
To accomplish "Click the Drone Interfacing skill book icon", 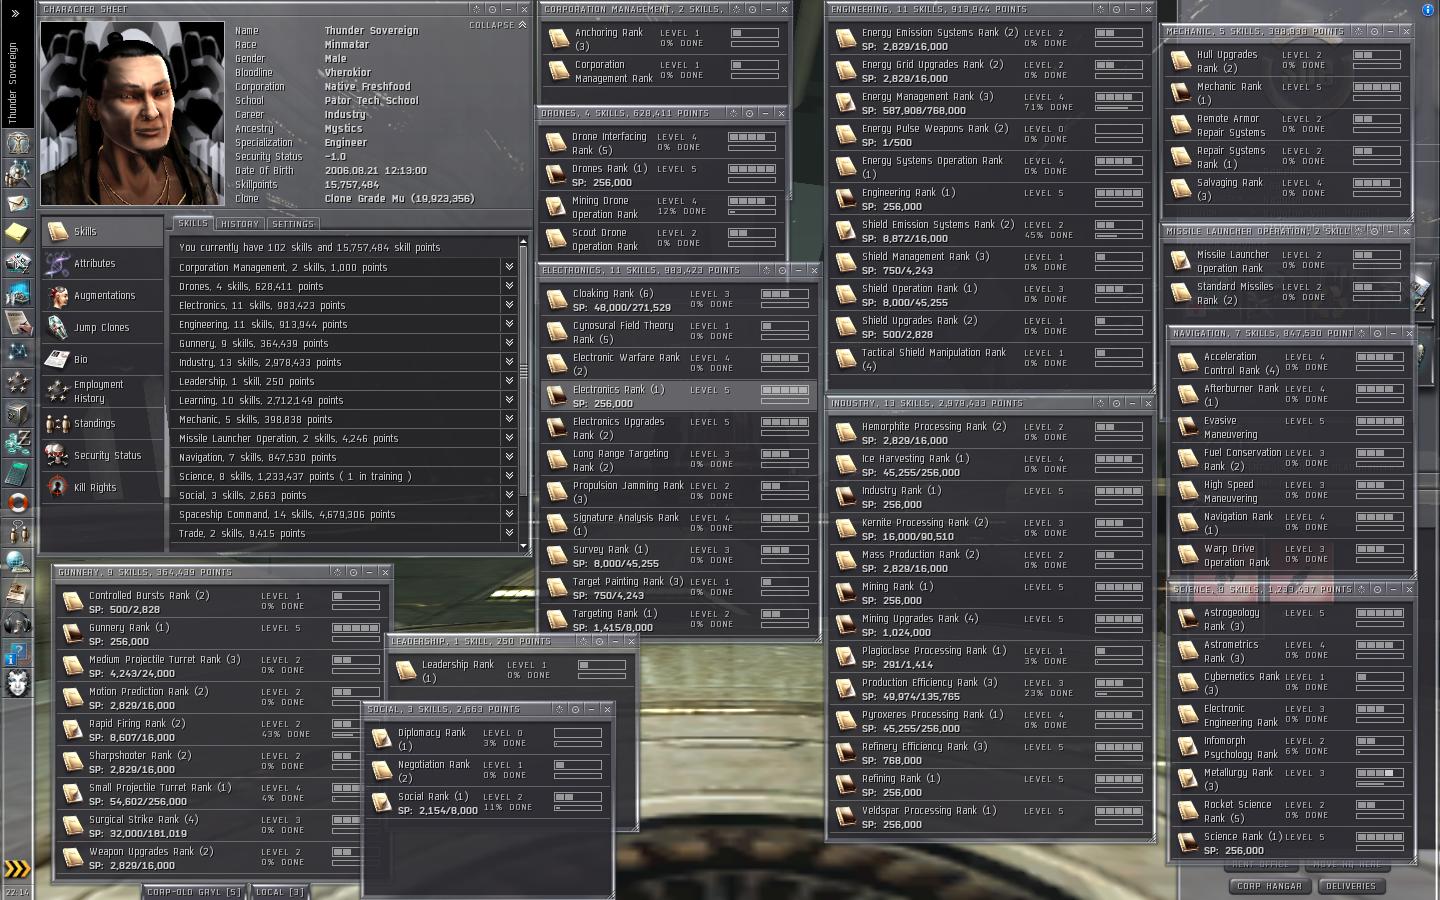I will [556, 143].
